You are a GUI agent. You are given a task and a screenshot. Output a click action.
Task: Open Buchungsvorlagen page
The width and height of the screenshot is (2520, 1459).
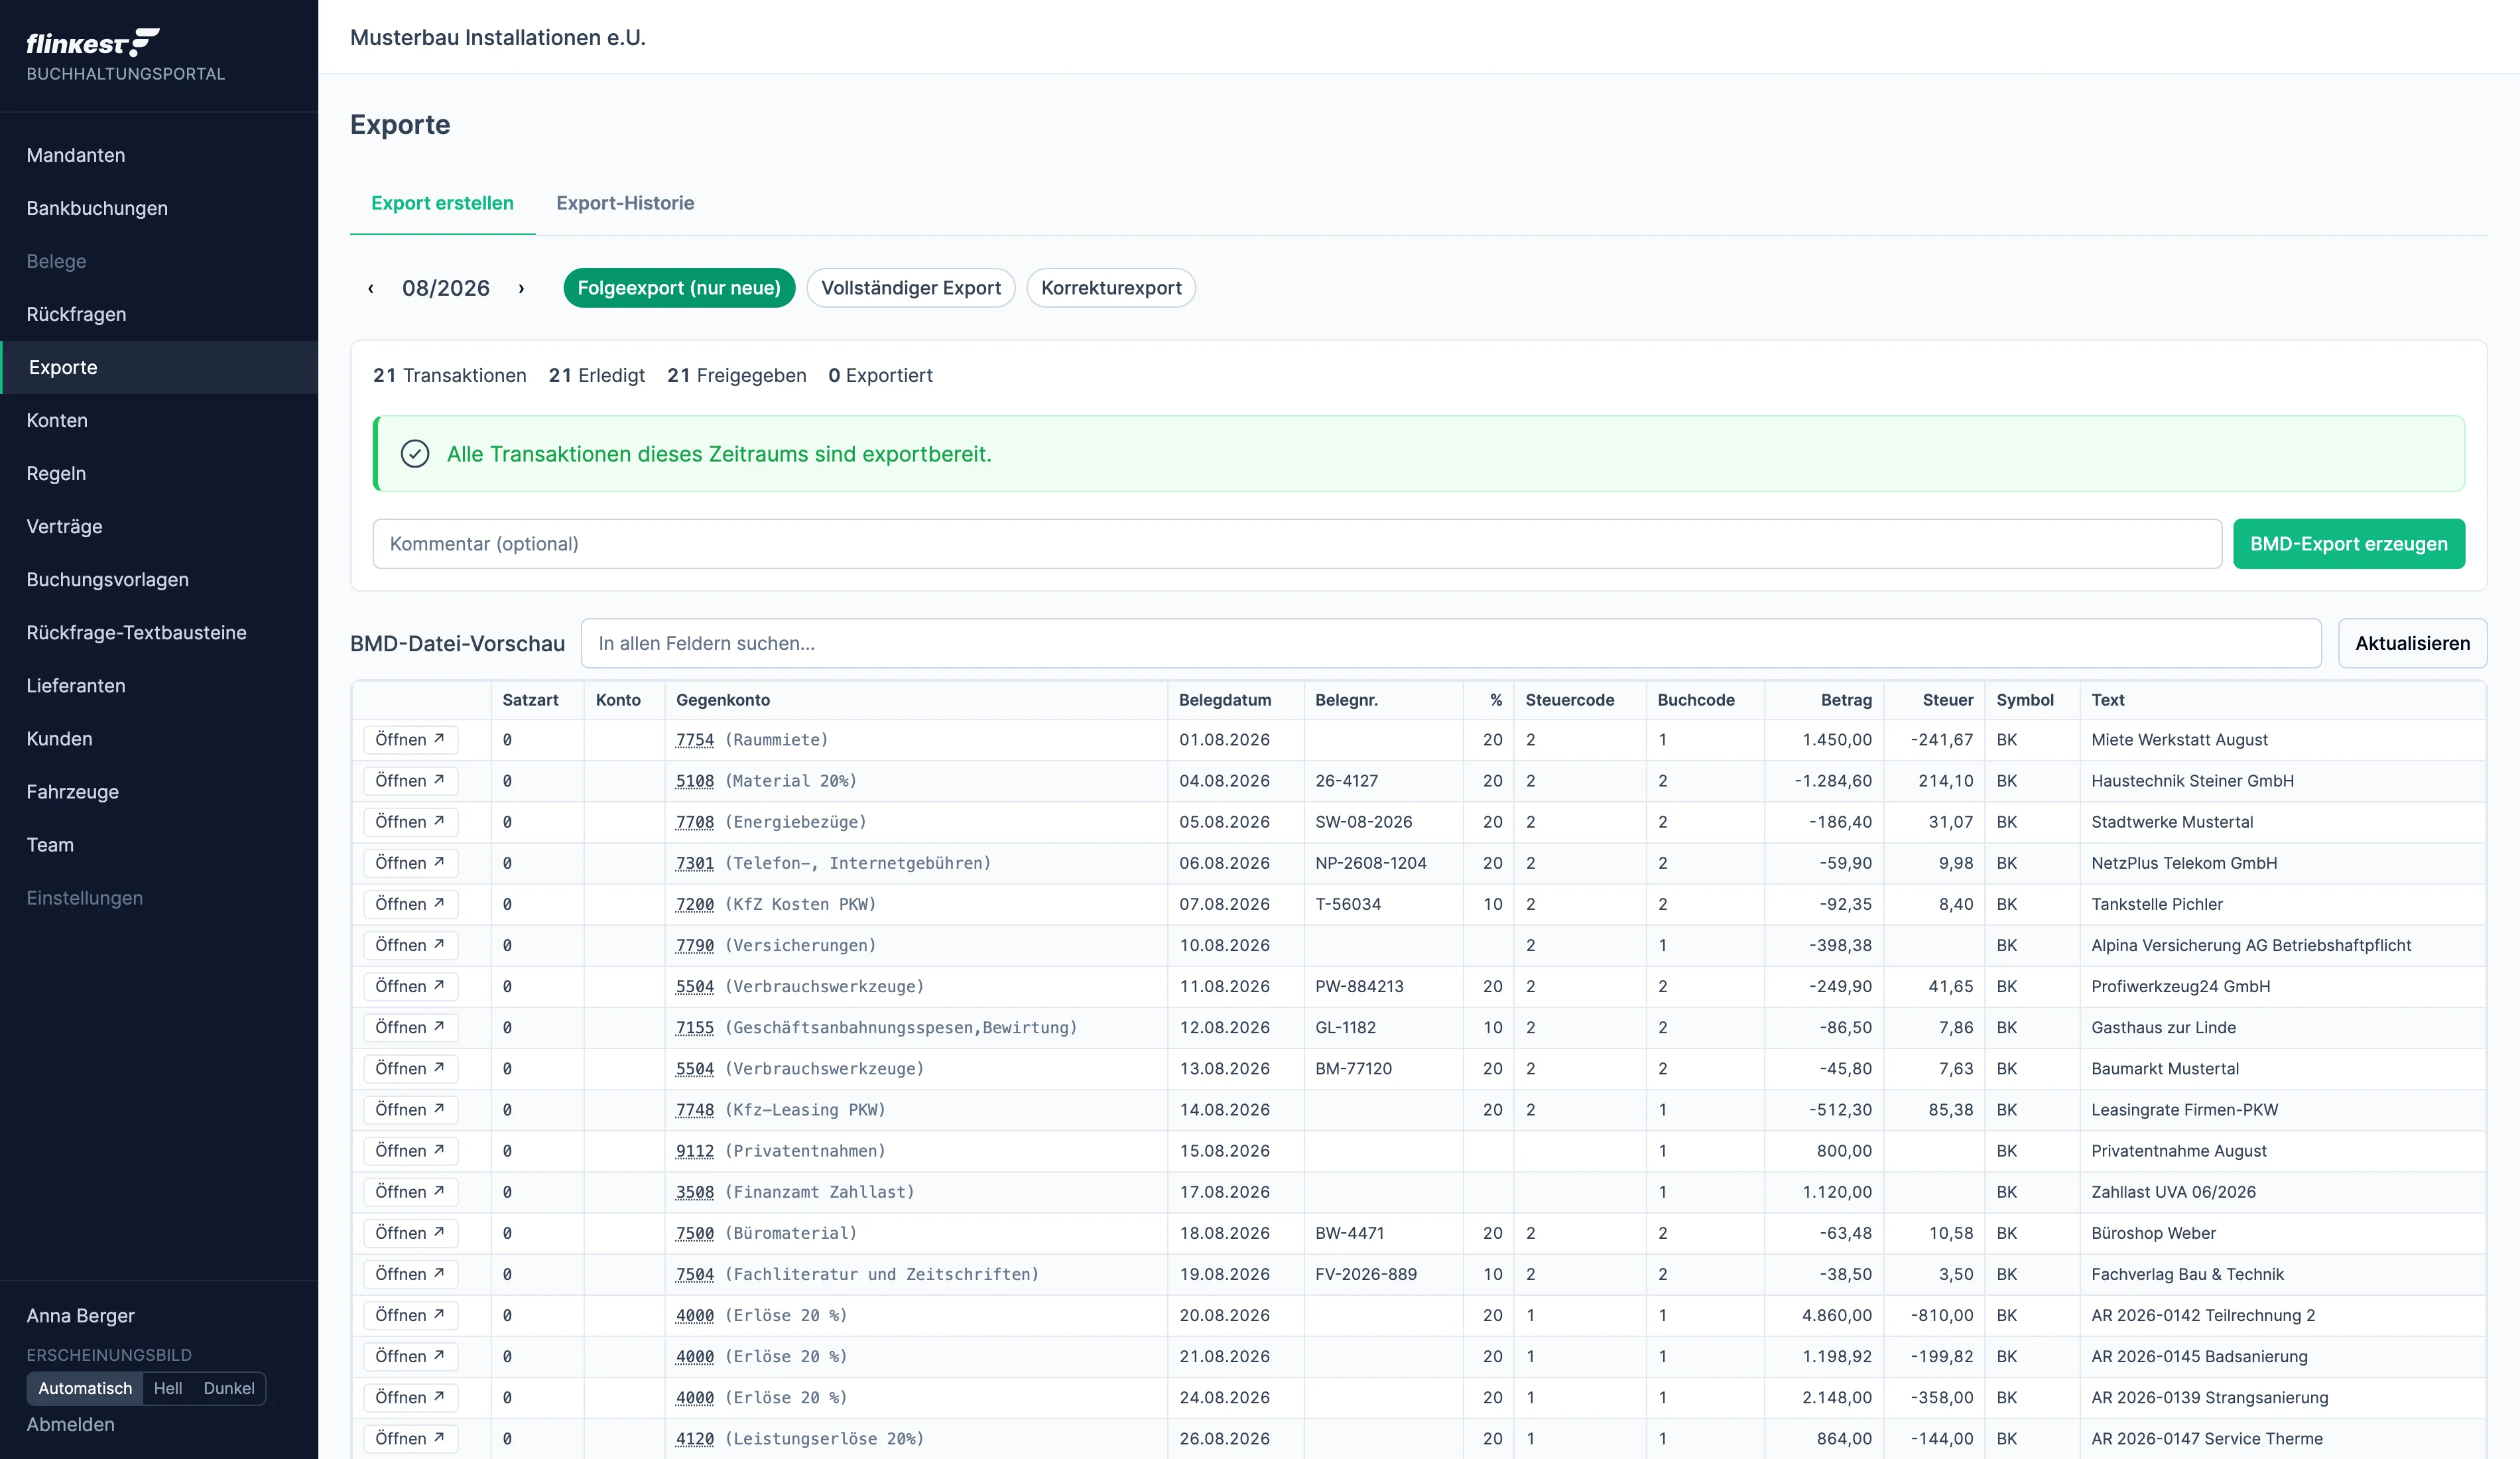coord(159,579)
